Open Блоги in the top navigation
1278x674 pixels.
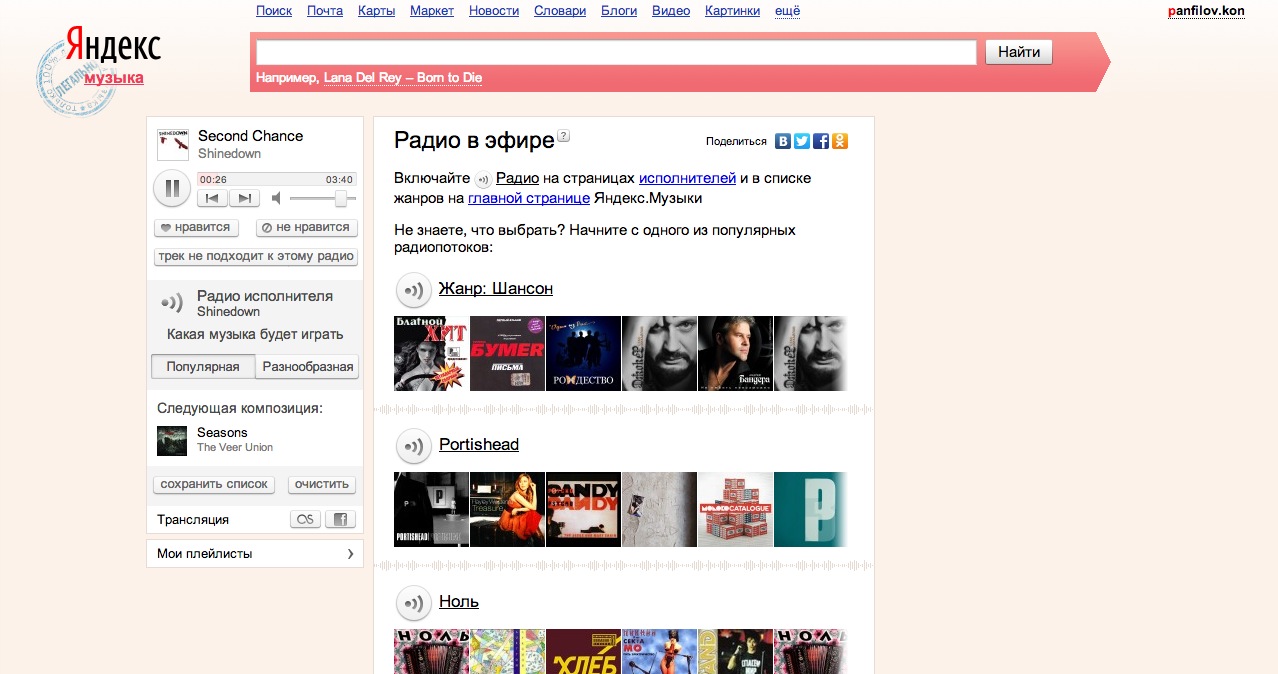(619, 11)
